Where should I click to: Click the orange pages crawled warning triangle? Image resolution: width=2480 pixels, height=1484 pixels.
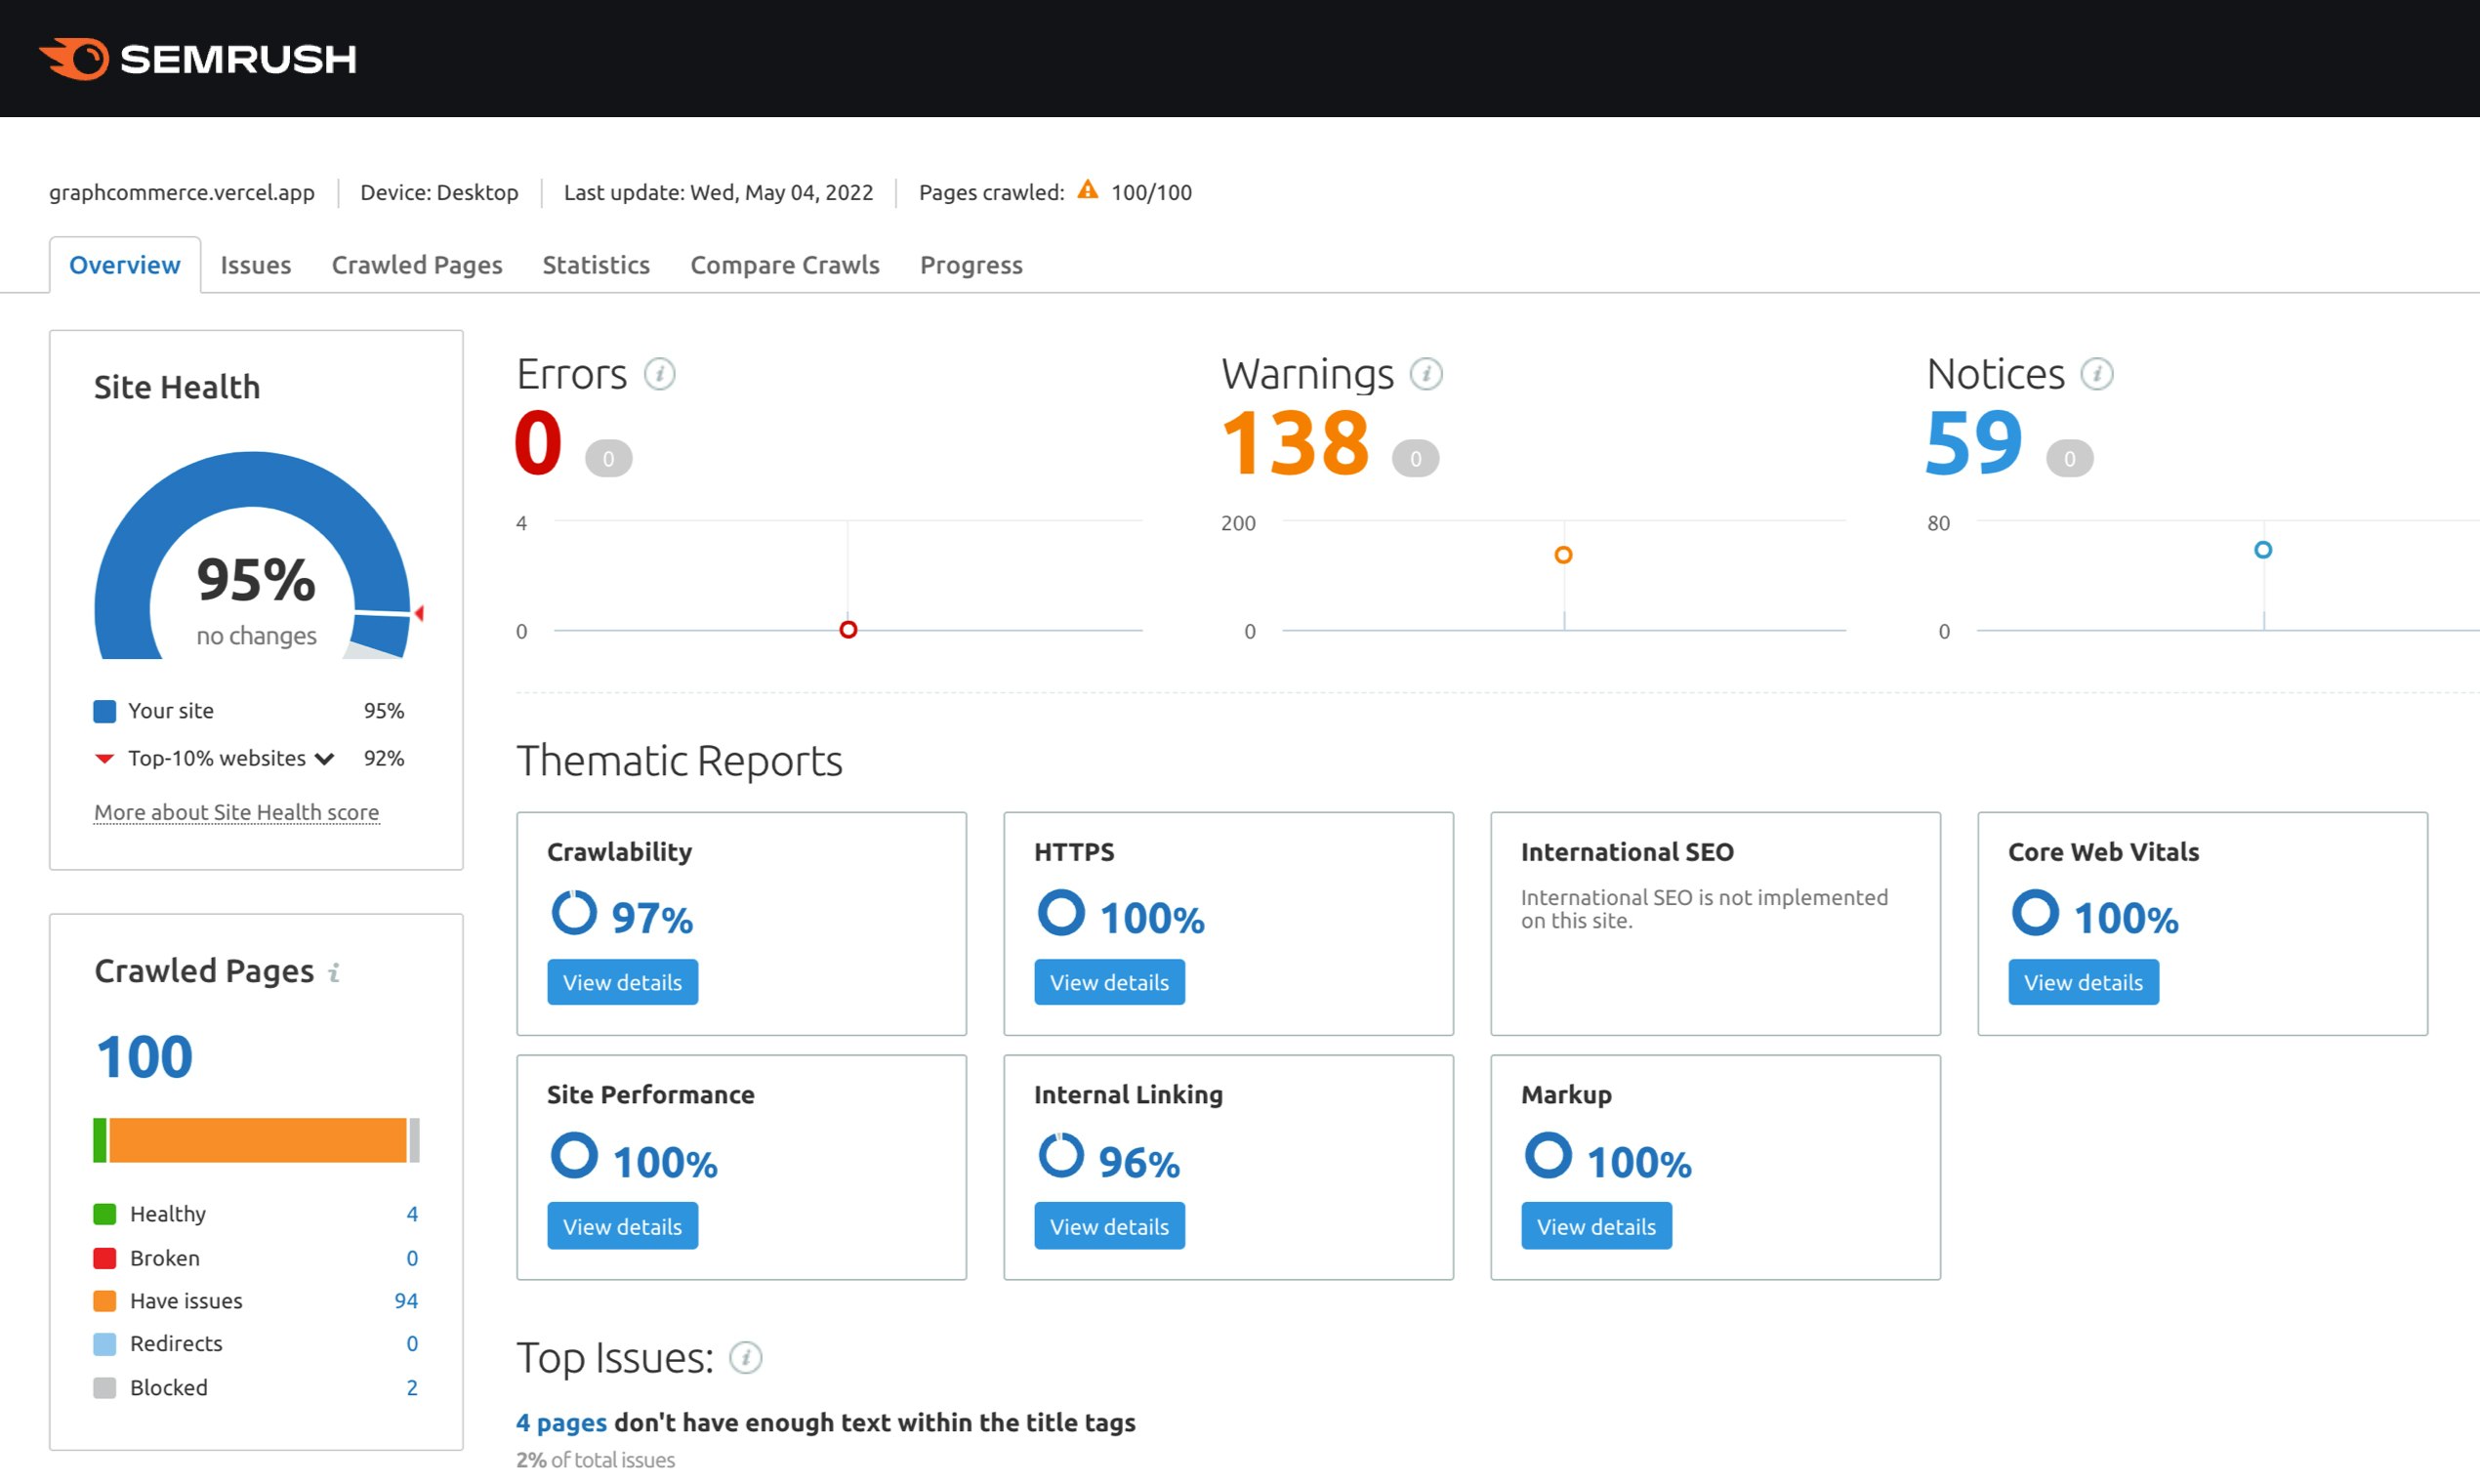coord(1087,190)
